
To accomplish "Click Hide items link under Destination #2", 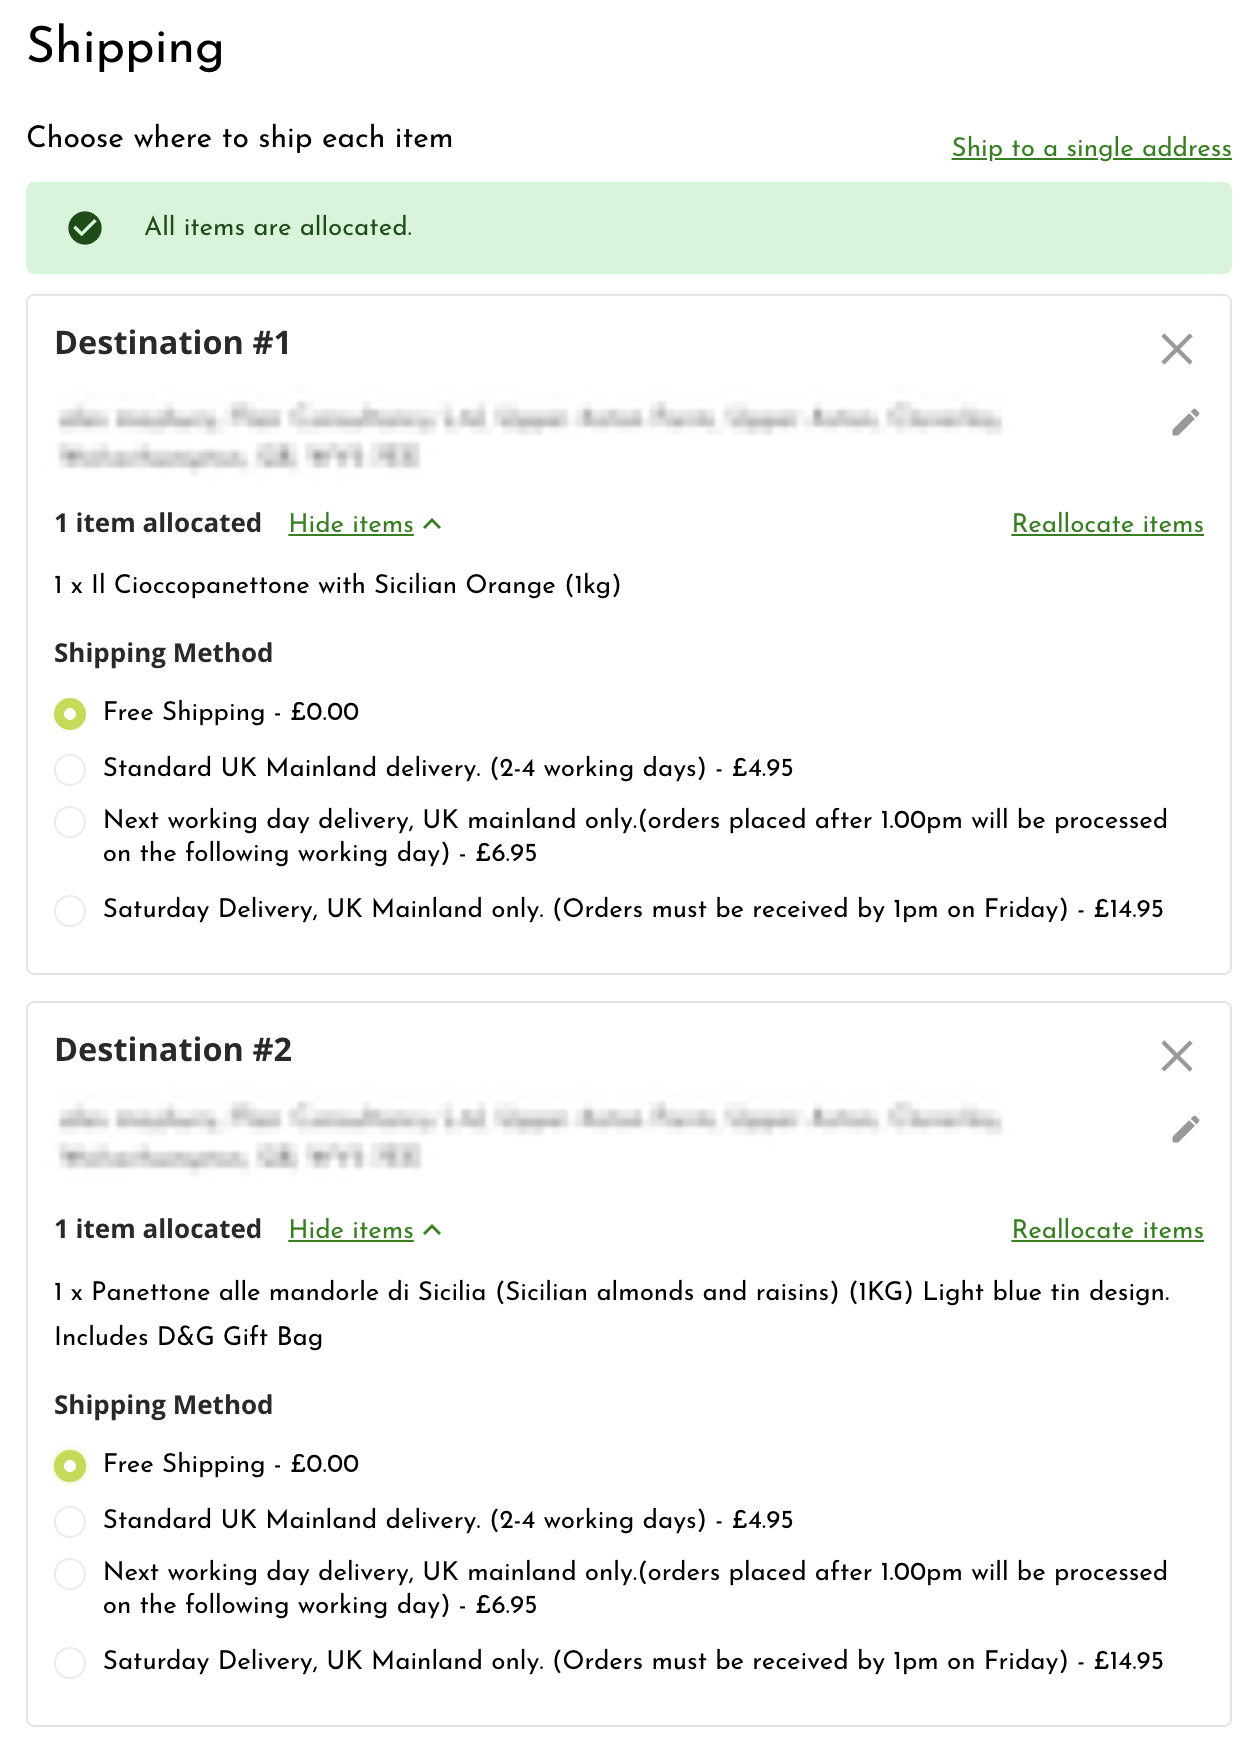I will (x=351, y=1230).
